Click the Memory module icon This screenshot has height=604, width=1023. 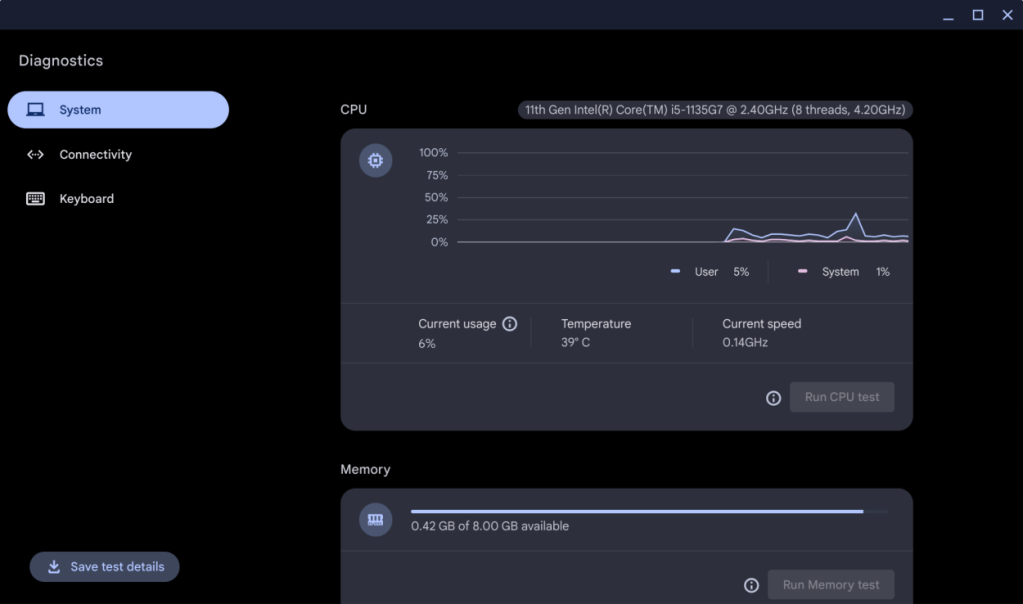[376, 520]
